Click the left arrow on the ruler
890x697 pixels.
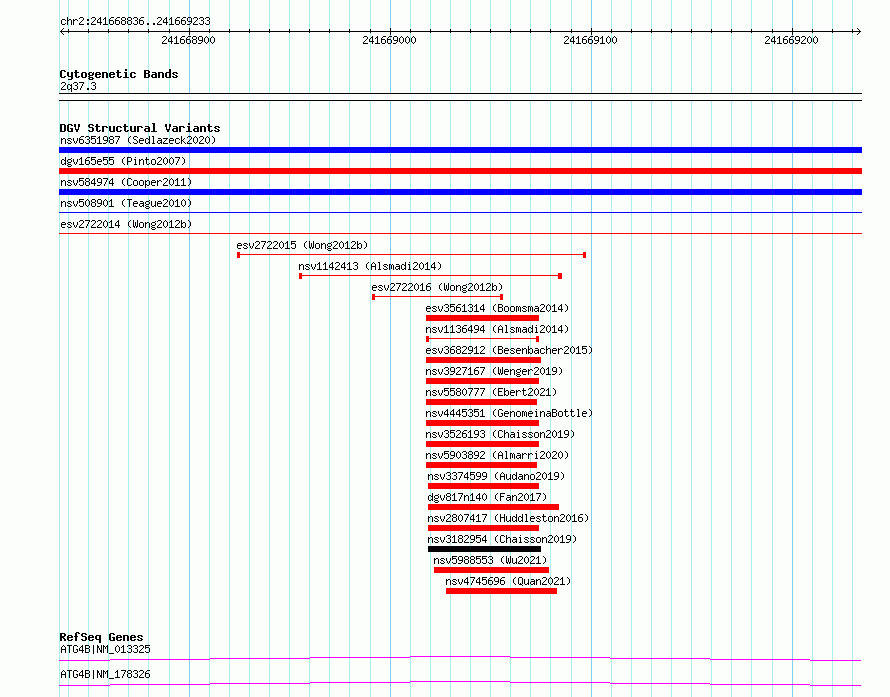point(63,32)
